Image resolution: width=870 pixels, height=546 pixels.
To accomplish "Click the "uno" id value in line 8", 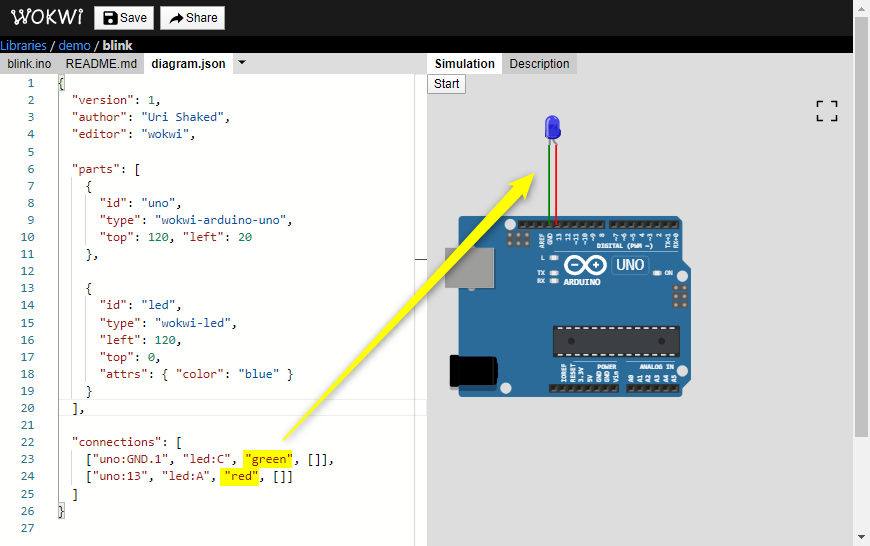I will pyautogui.click(x=158, y=203).
